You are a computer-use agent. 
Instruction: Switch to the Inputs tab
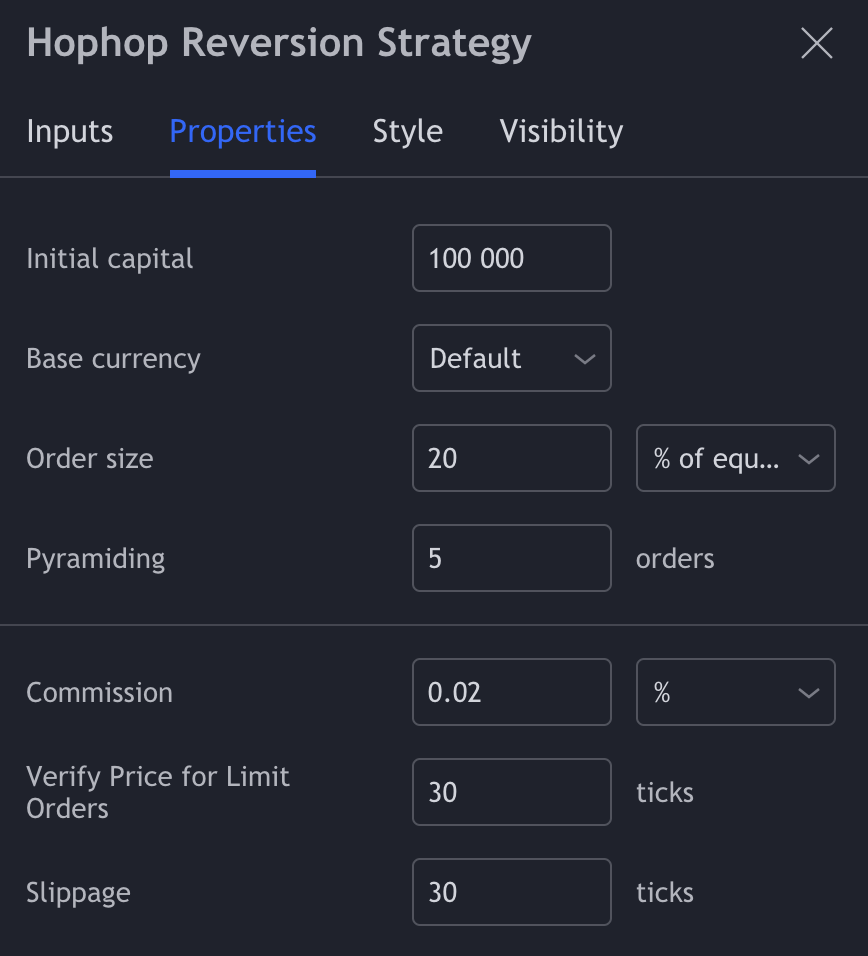[x=69, y=131]
